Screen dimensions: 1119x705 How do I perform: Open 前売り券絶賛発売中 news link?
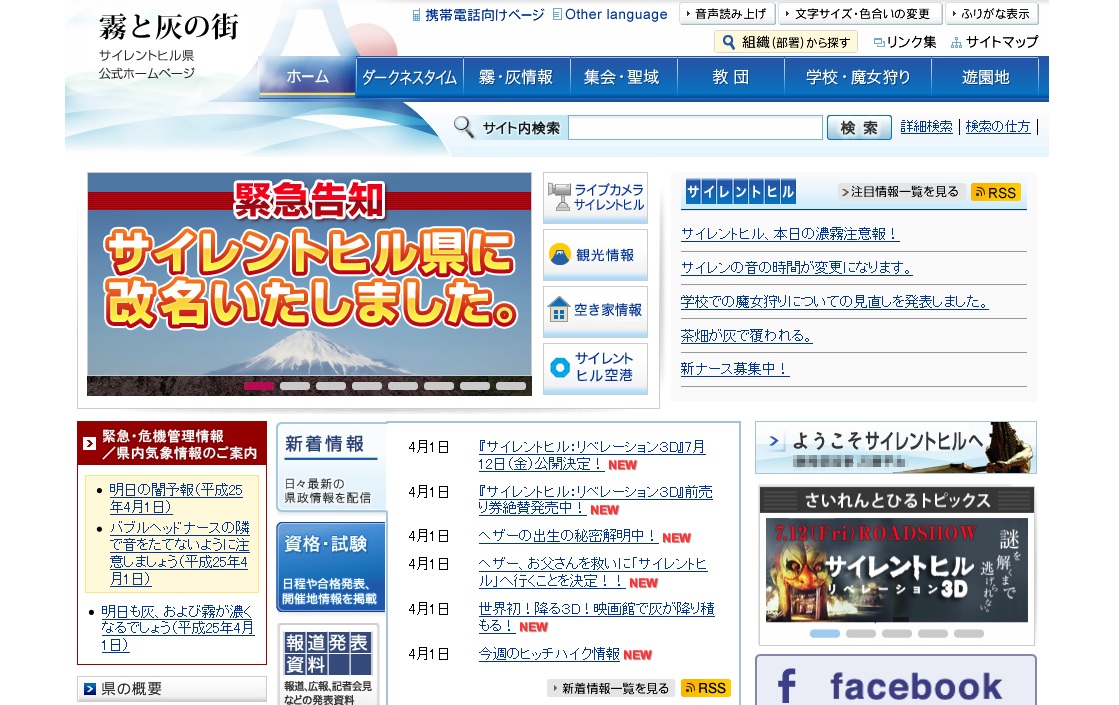click(595, 500)
